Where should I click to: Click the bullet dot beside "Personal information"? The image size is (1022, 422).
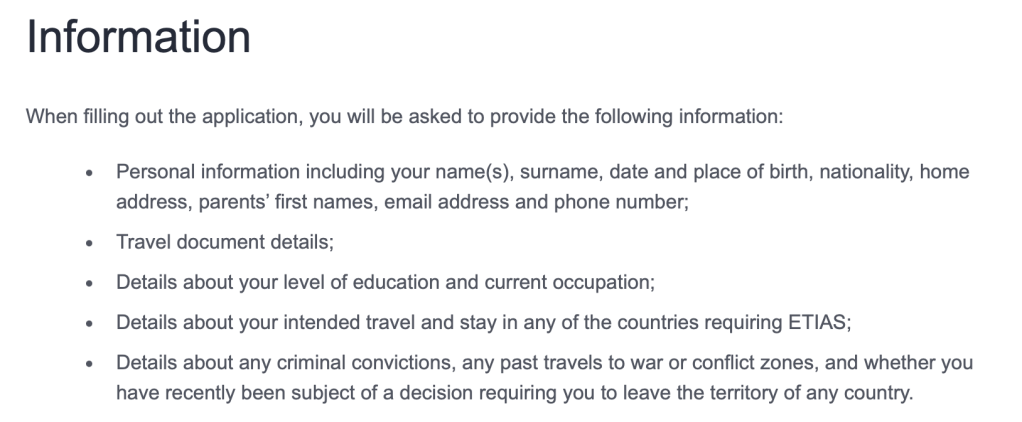(x=91, y=173)
